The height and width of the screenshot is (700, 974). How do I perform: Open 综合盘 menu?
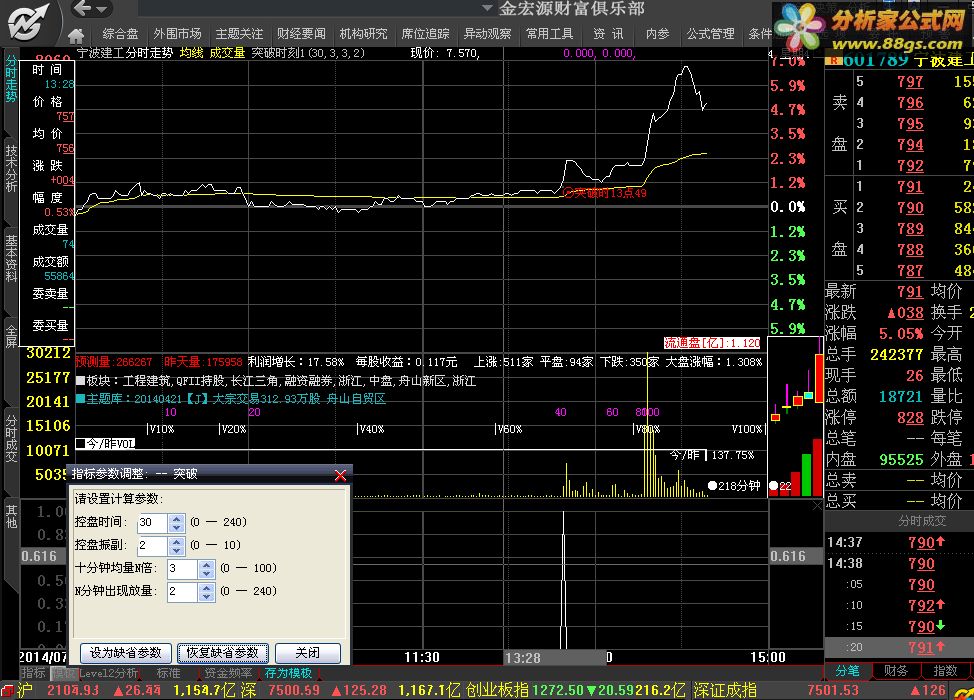[x=121, y=34]
